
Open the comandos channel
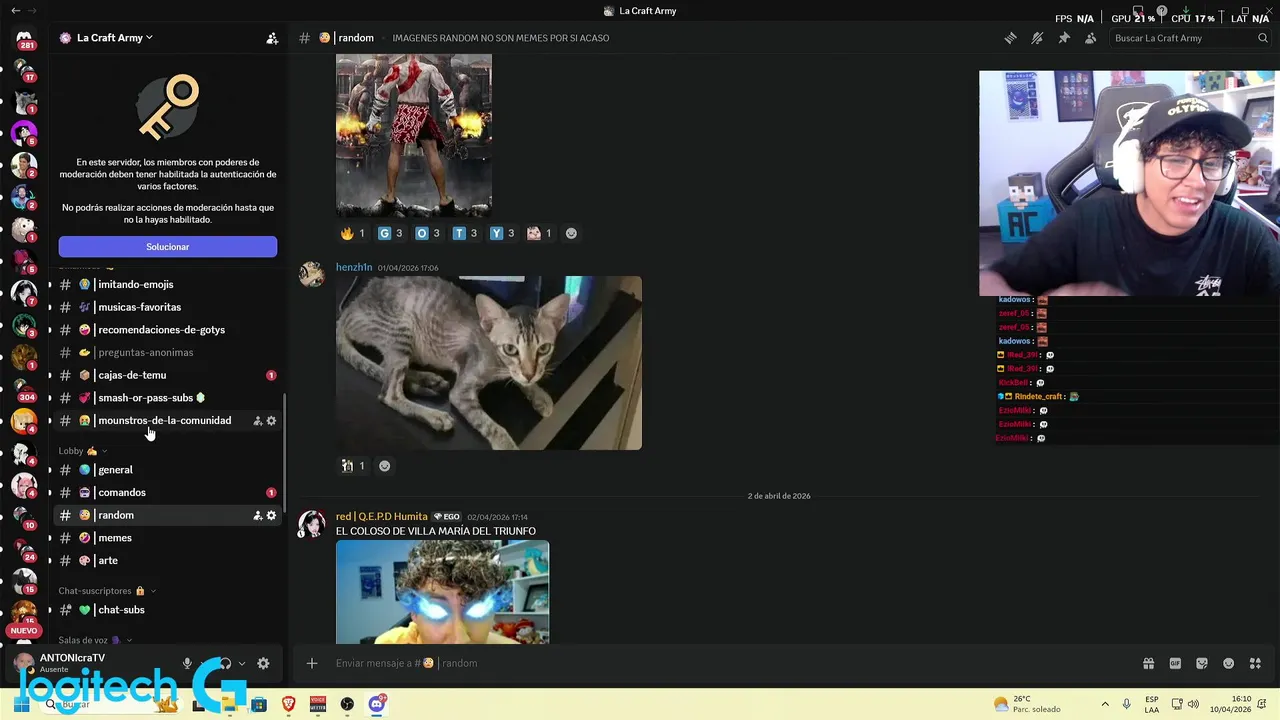(x=167, y=493)
